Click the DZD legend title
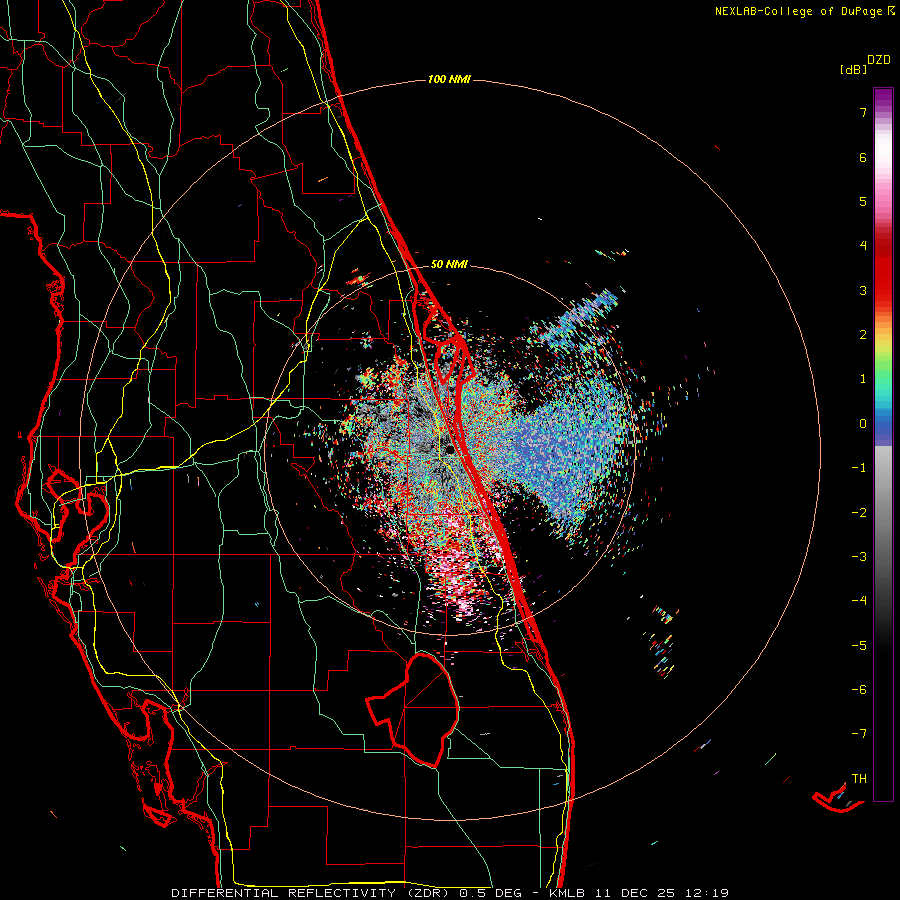This screenshot has width=900, height=900. coord(879,60)
